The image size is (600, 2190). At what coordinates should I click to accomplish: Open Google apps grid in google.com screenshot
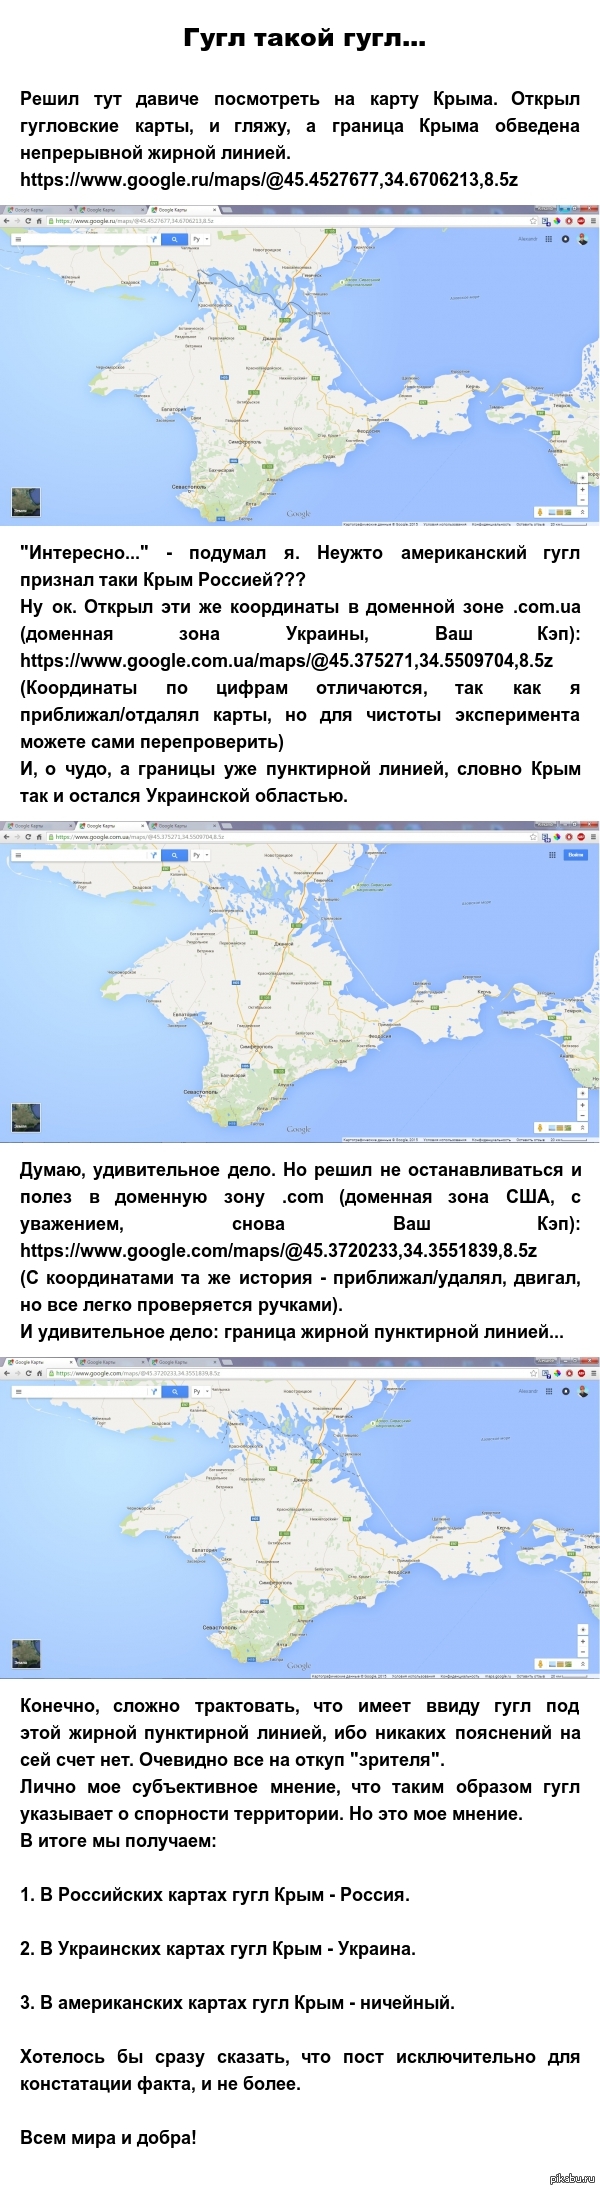click(548, 1391)
